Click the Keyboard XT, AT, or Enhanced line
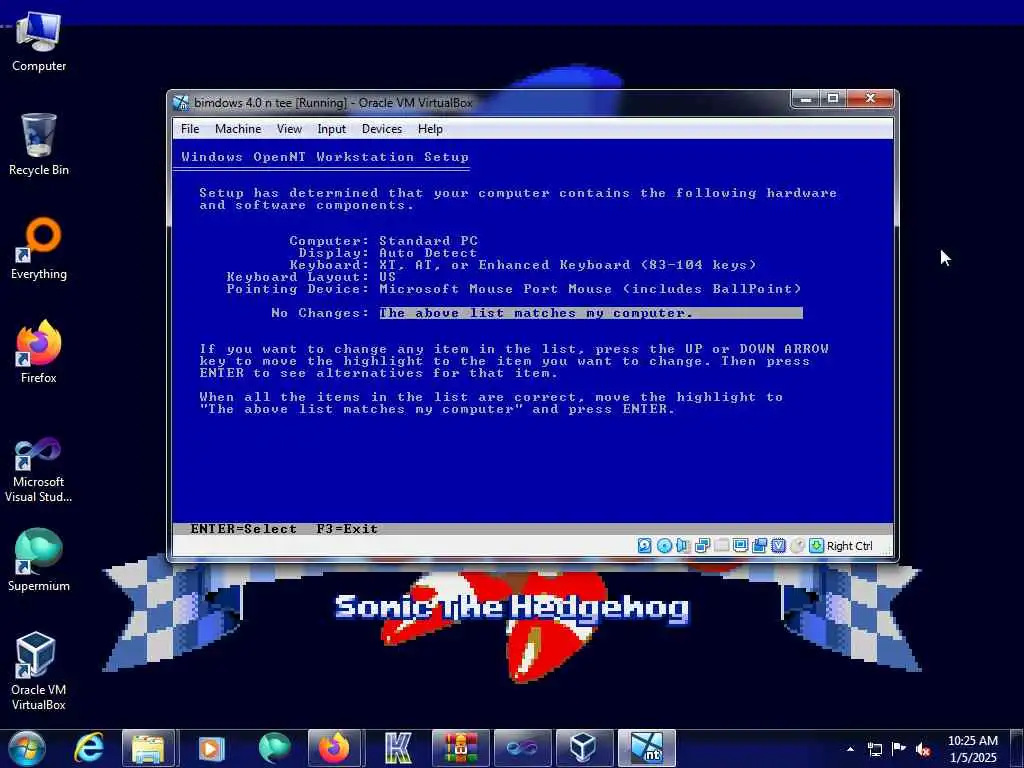The height and width of the screenshot is (768, 1024). coord(522,264)
